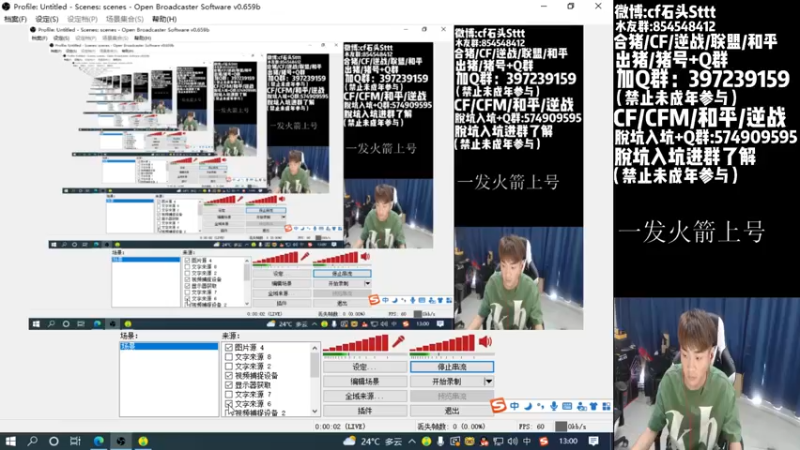Click the 0:00:02 (LIVE) status text

click(340, 427)
